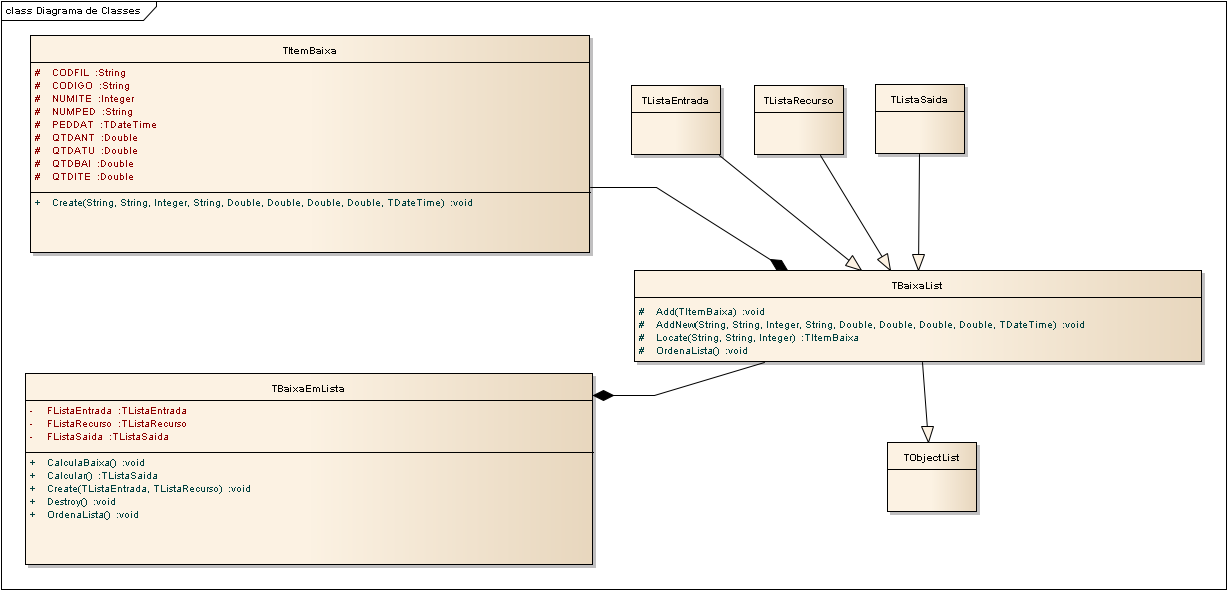1227x590 pixels.
Task: Select the QTDANT :Double attribute
Action: pos(95,138)
